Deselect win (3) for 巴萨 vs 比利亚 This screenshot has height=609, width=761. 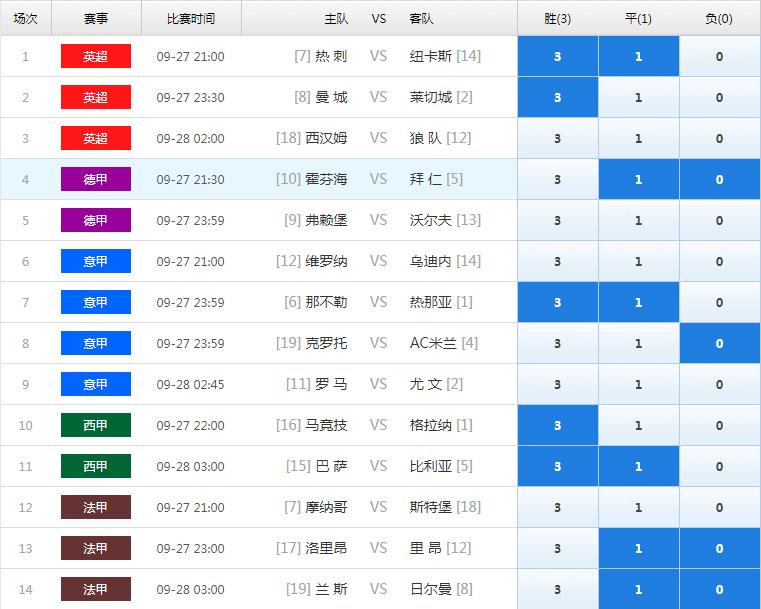[558, 466]
